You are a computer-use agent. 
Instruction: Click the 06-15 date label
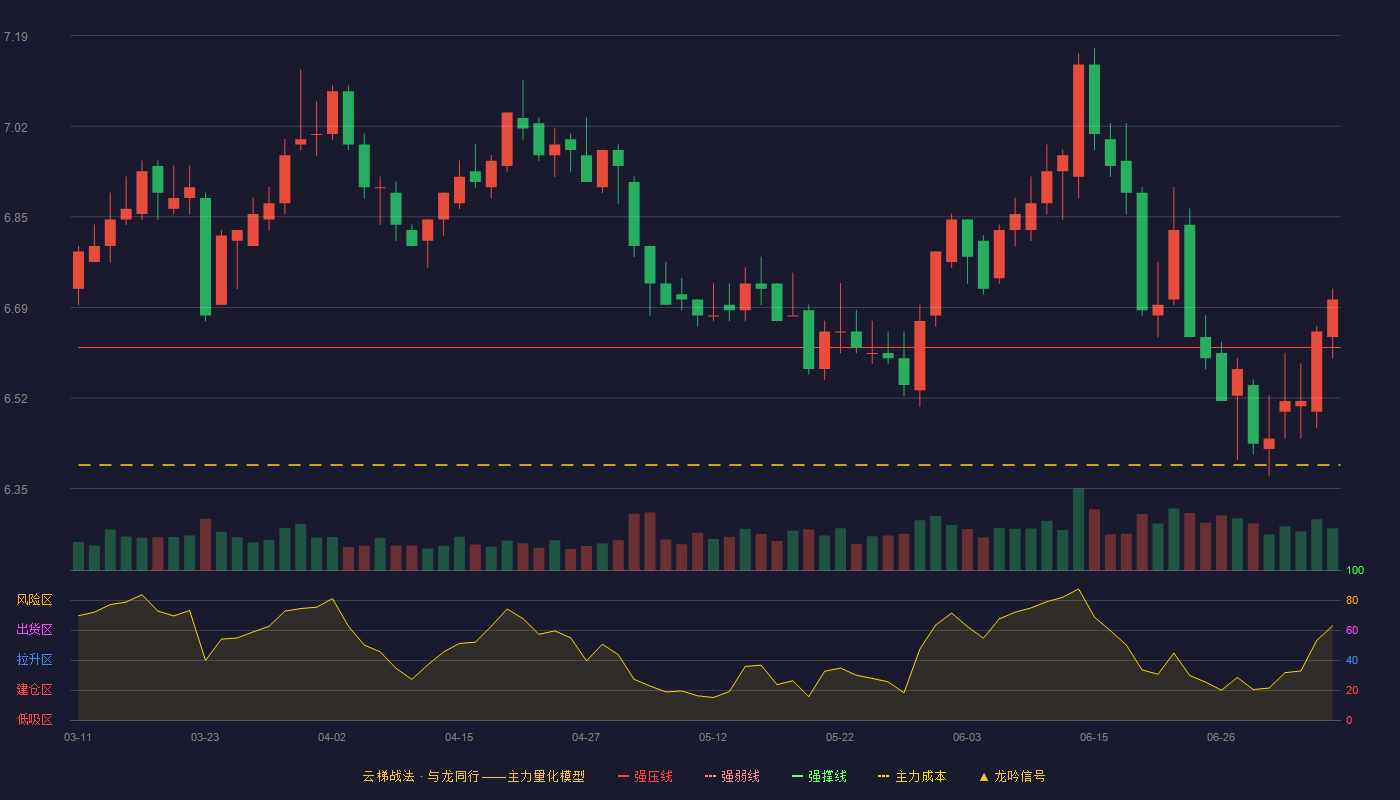1094,737
